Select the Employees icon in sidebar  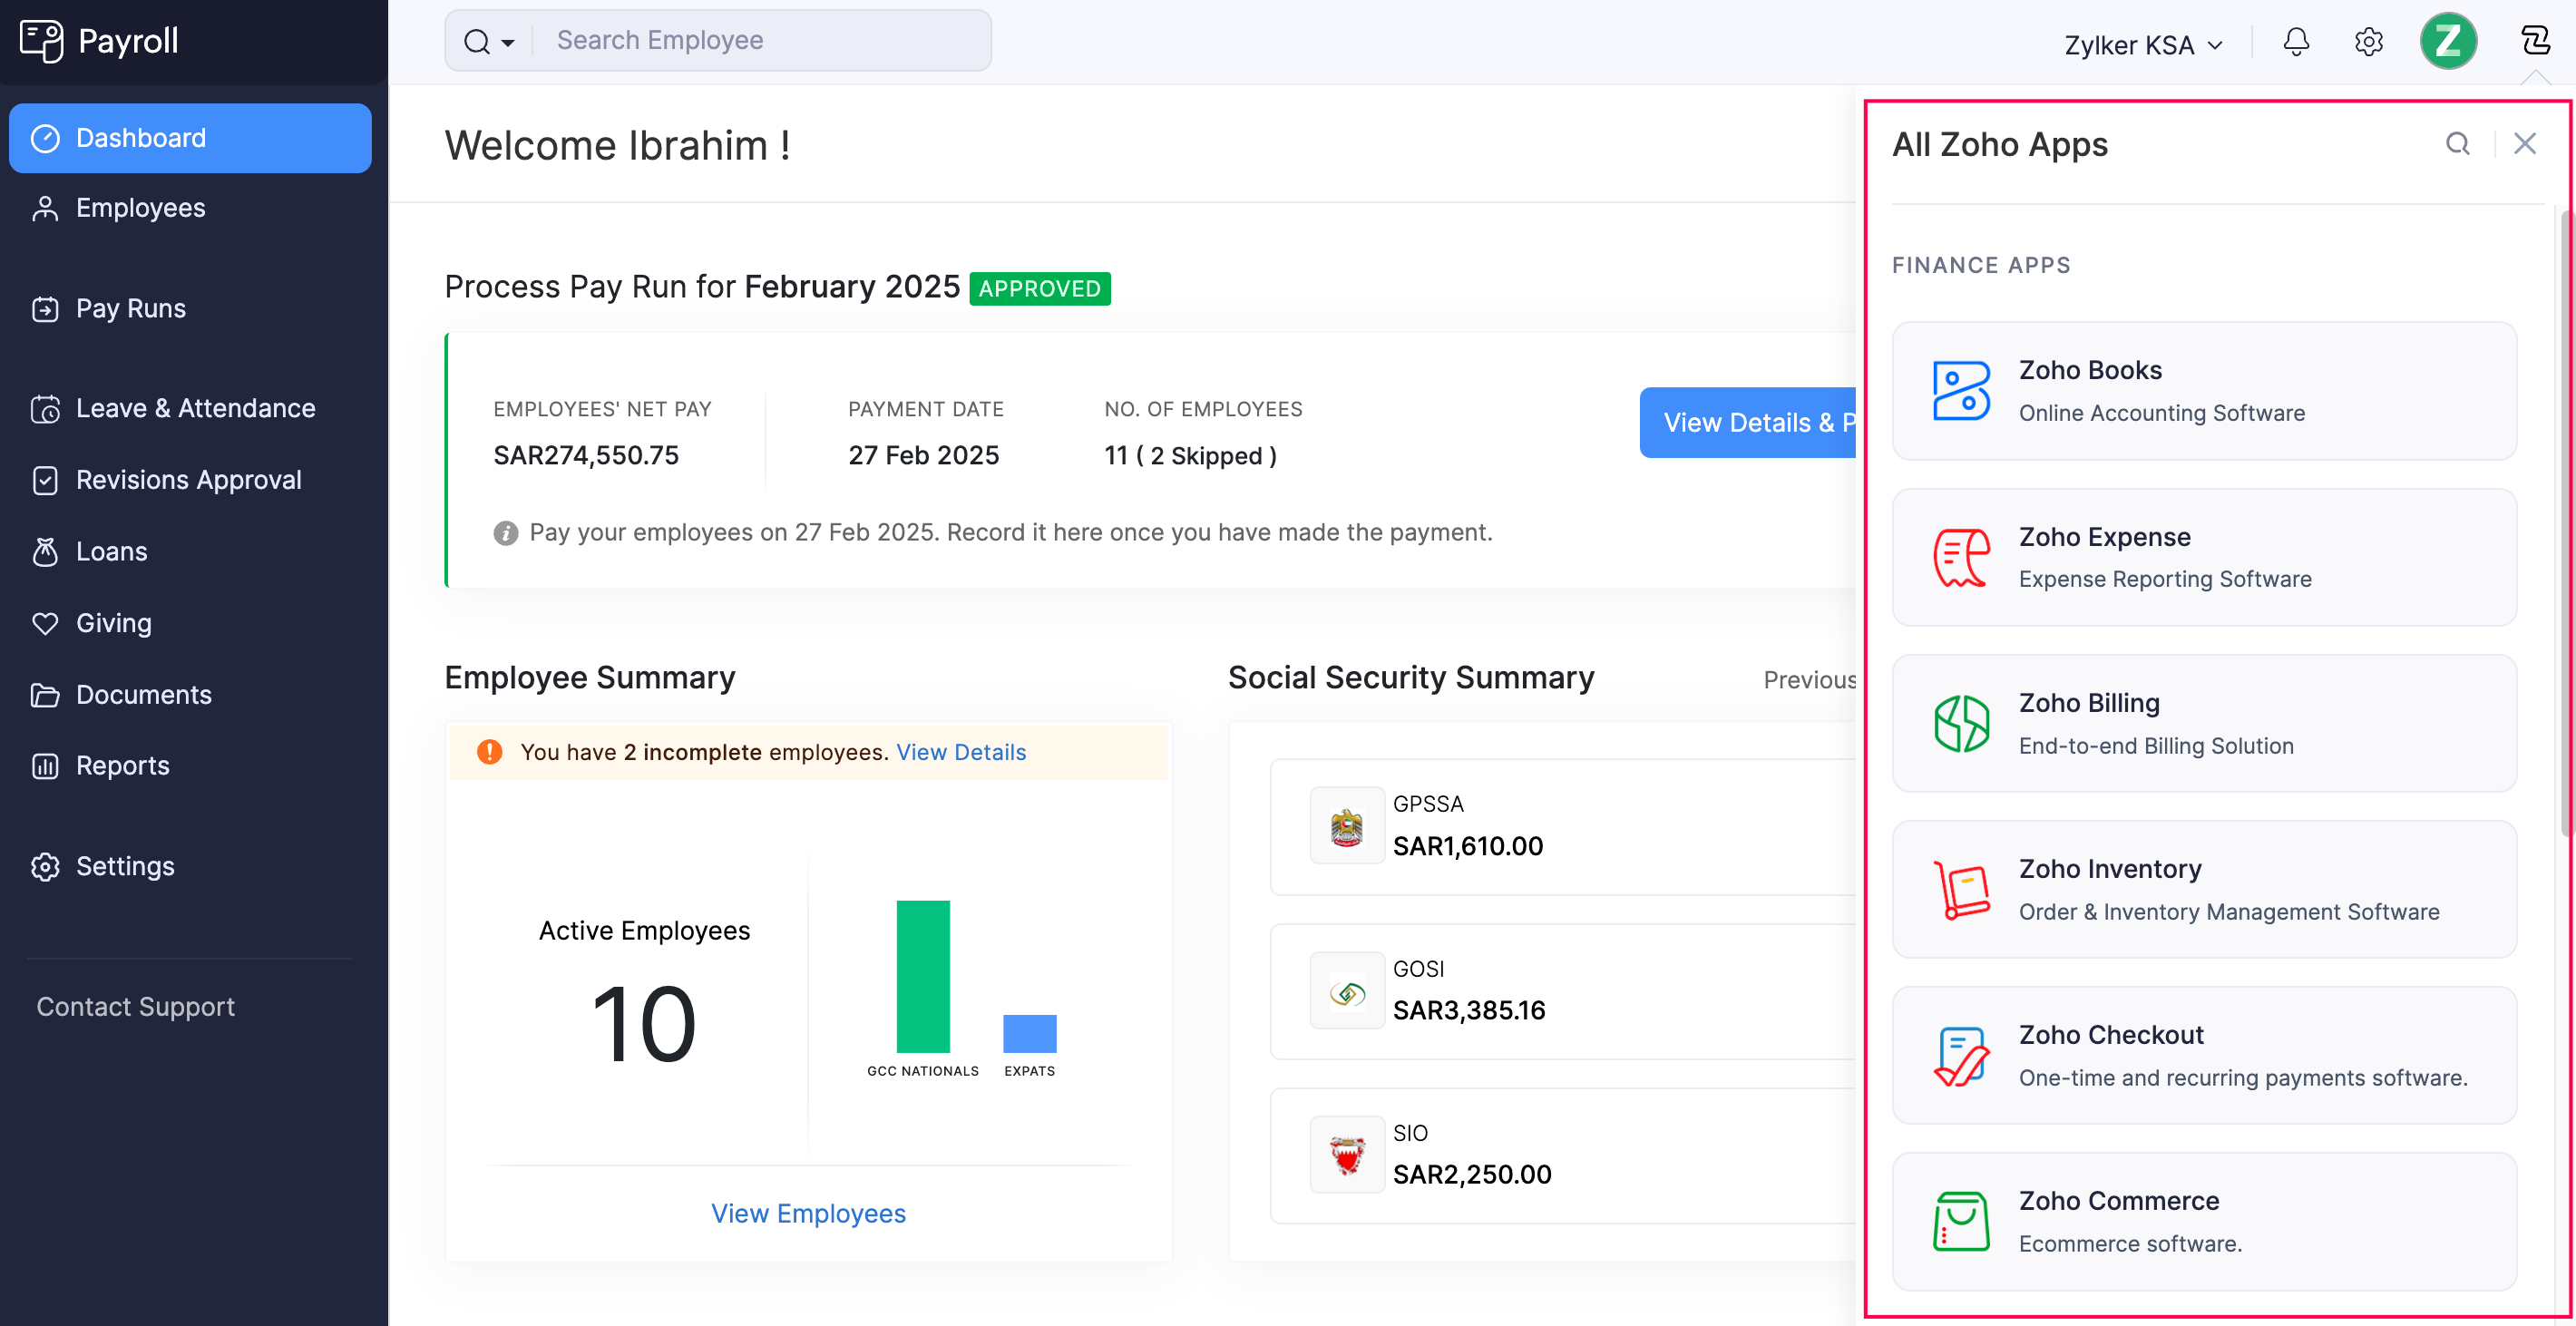[x=46, y=208]
